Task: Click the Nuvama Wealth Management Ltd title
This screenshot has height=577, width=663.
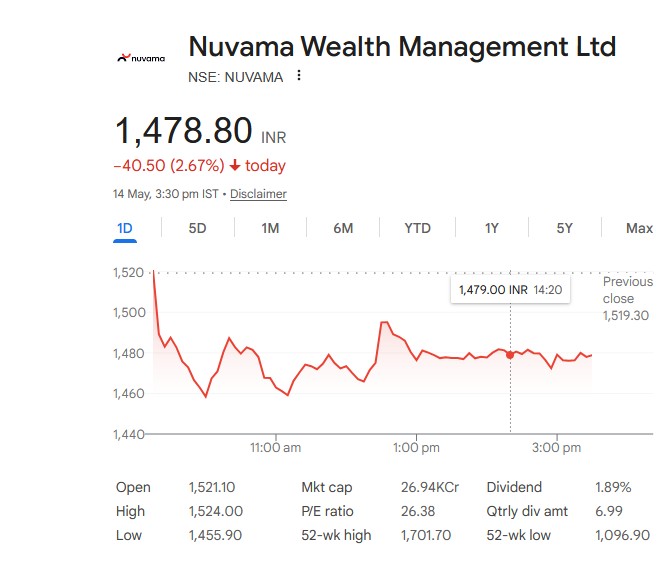Action: [x=402, y=46]
